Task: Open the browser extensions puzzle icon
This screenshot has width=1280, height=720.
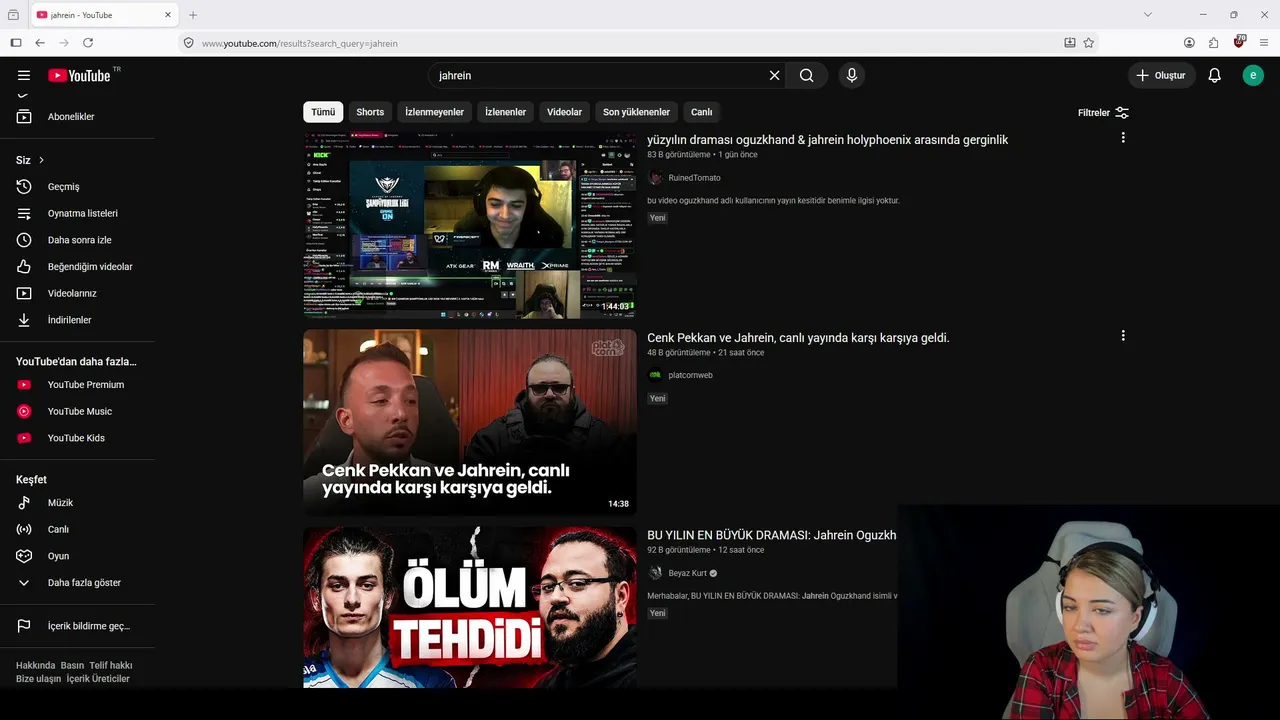Action: pyautogui.click(x=1214, y=43)
